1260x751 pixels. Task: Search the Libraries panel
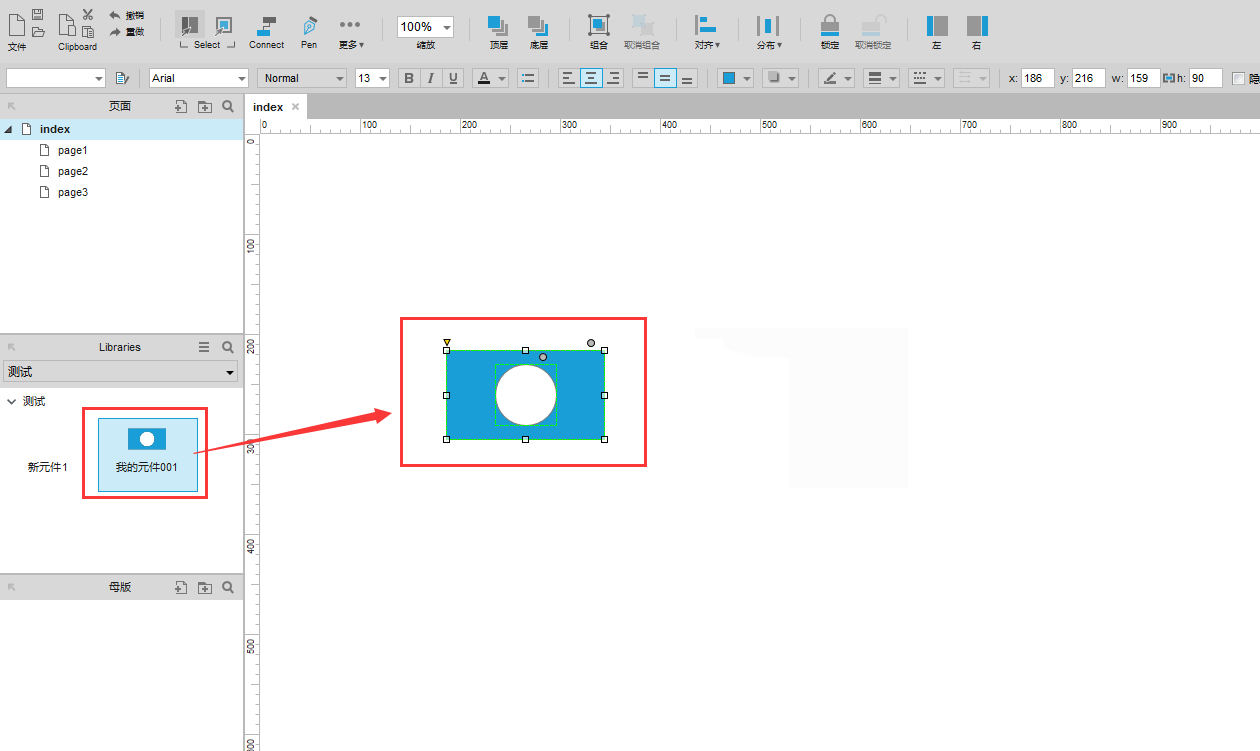228,347
